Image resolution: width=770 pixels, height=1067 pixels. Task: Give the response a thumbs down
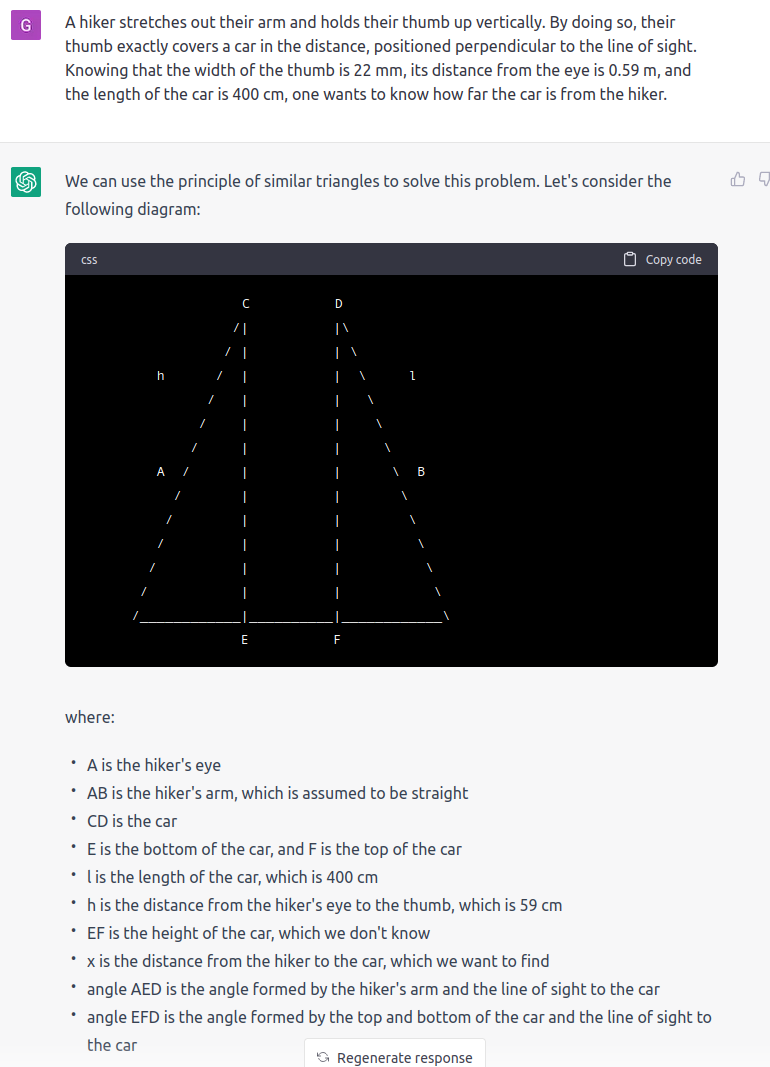point(765,180)
